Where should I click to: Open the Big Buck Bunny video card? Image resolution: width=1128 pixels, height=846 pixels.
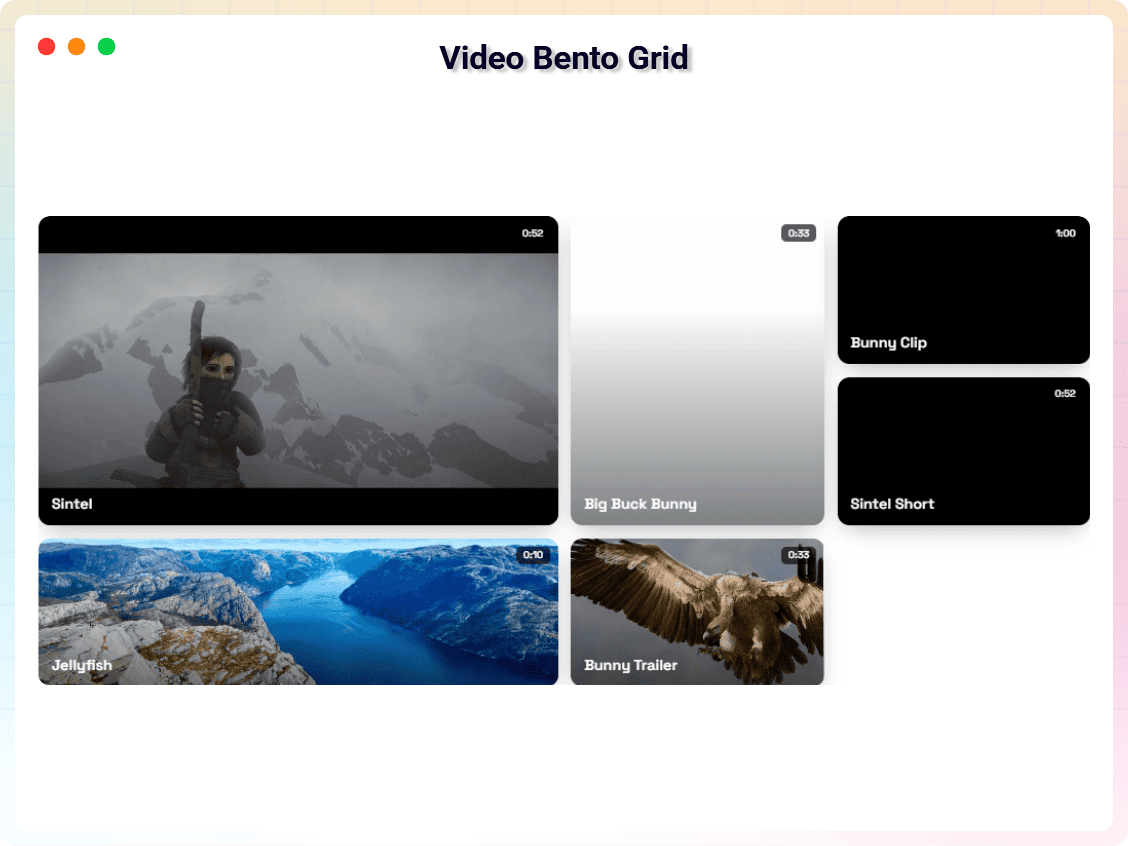click(697, 370)
